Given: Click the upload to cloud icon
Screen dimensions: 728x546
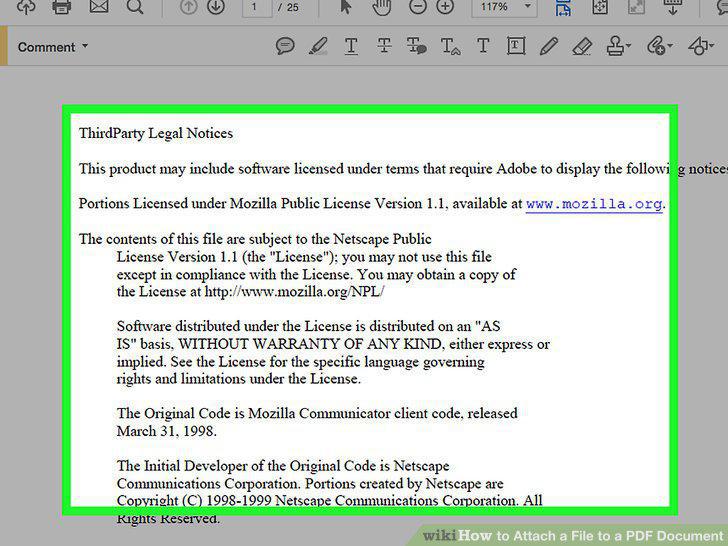Looking at the screenshot, I should point(26,6).
